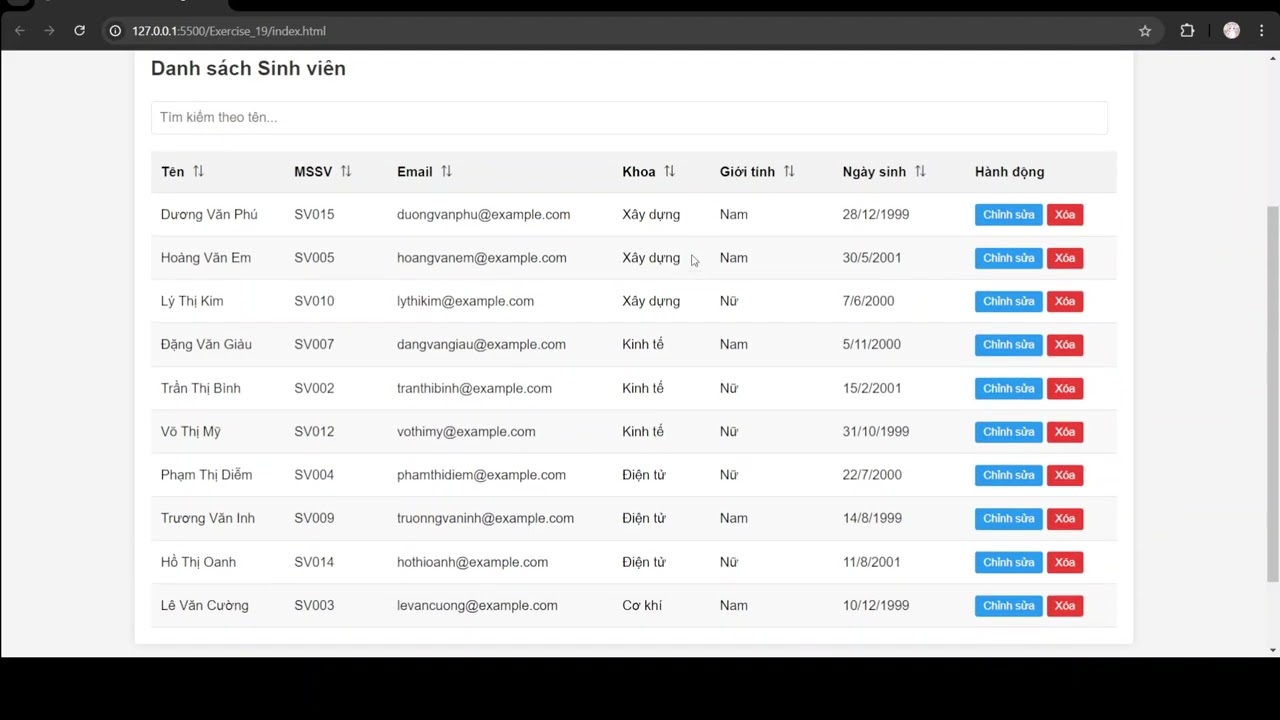Screen dimensions: 1280x720
Task: Click the name Lý Thị Kim
Action: [192, 301]
